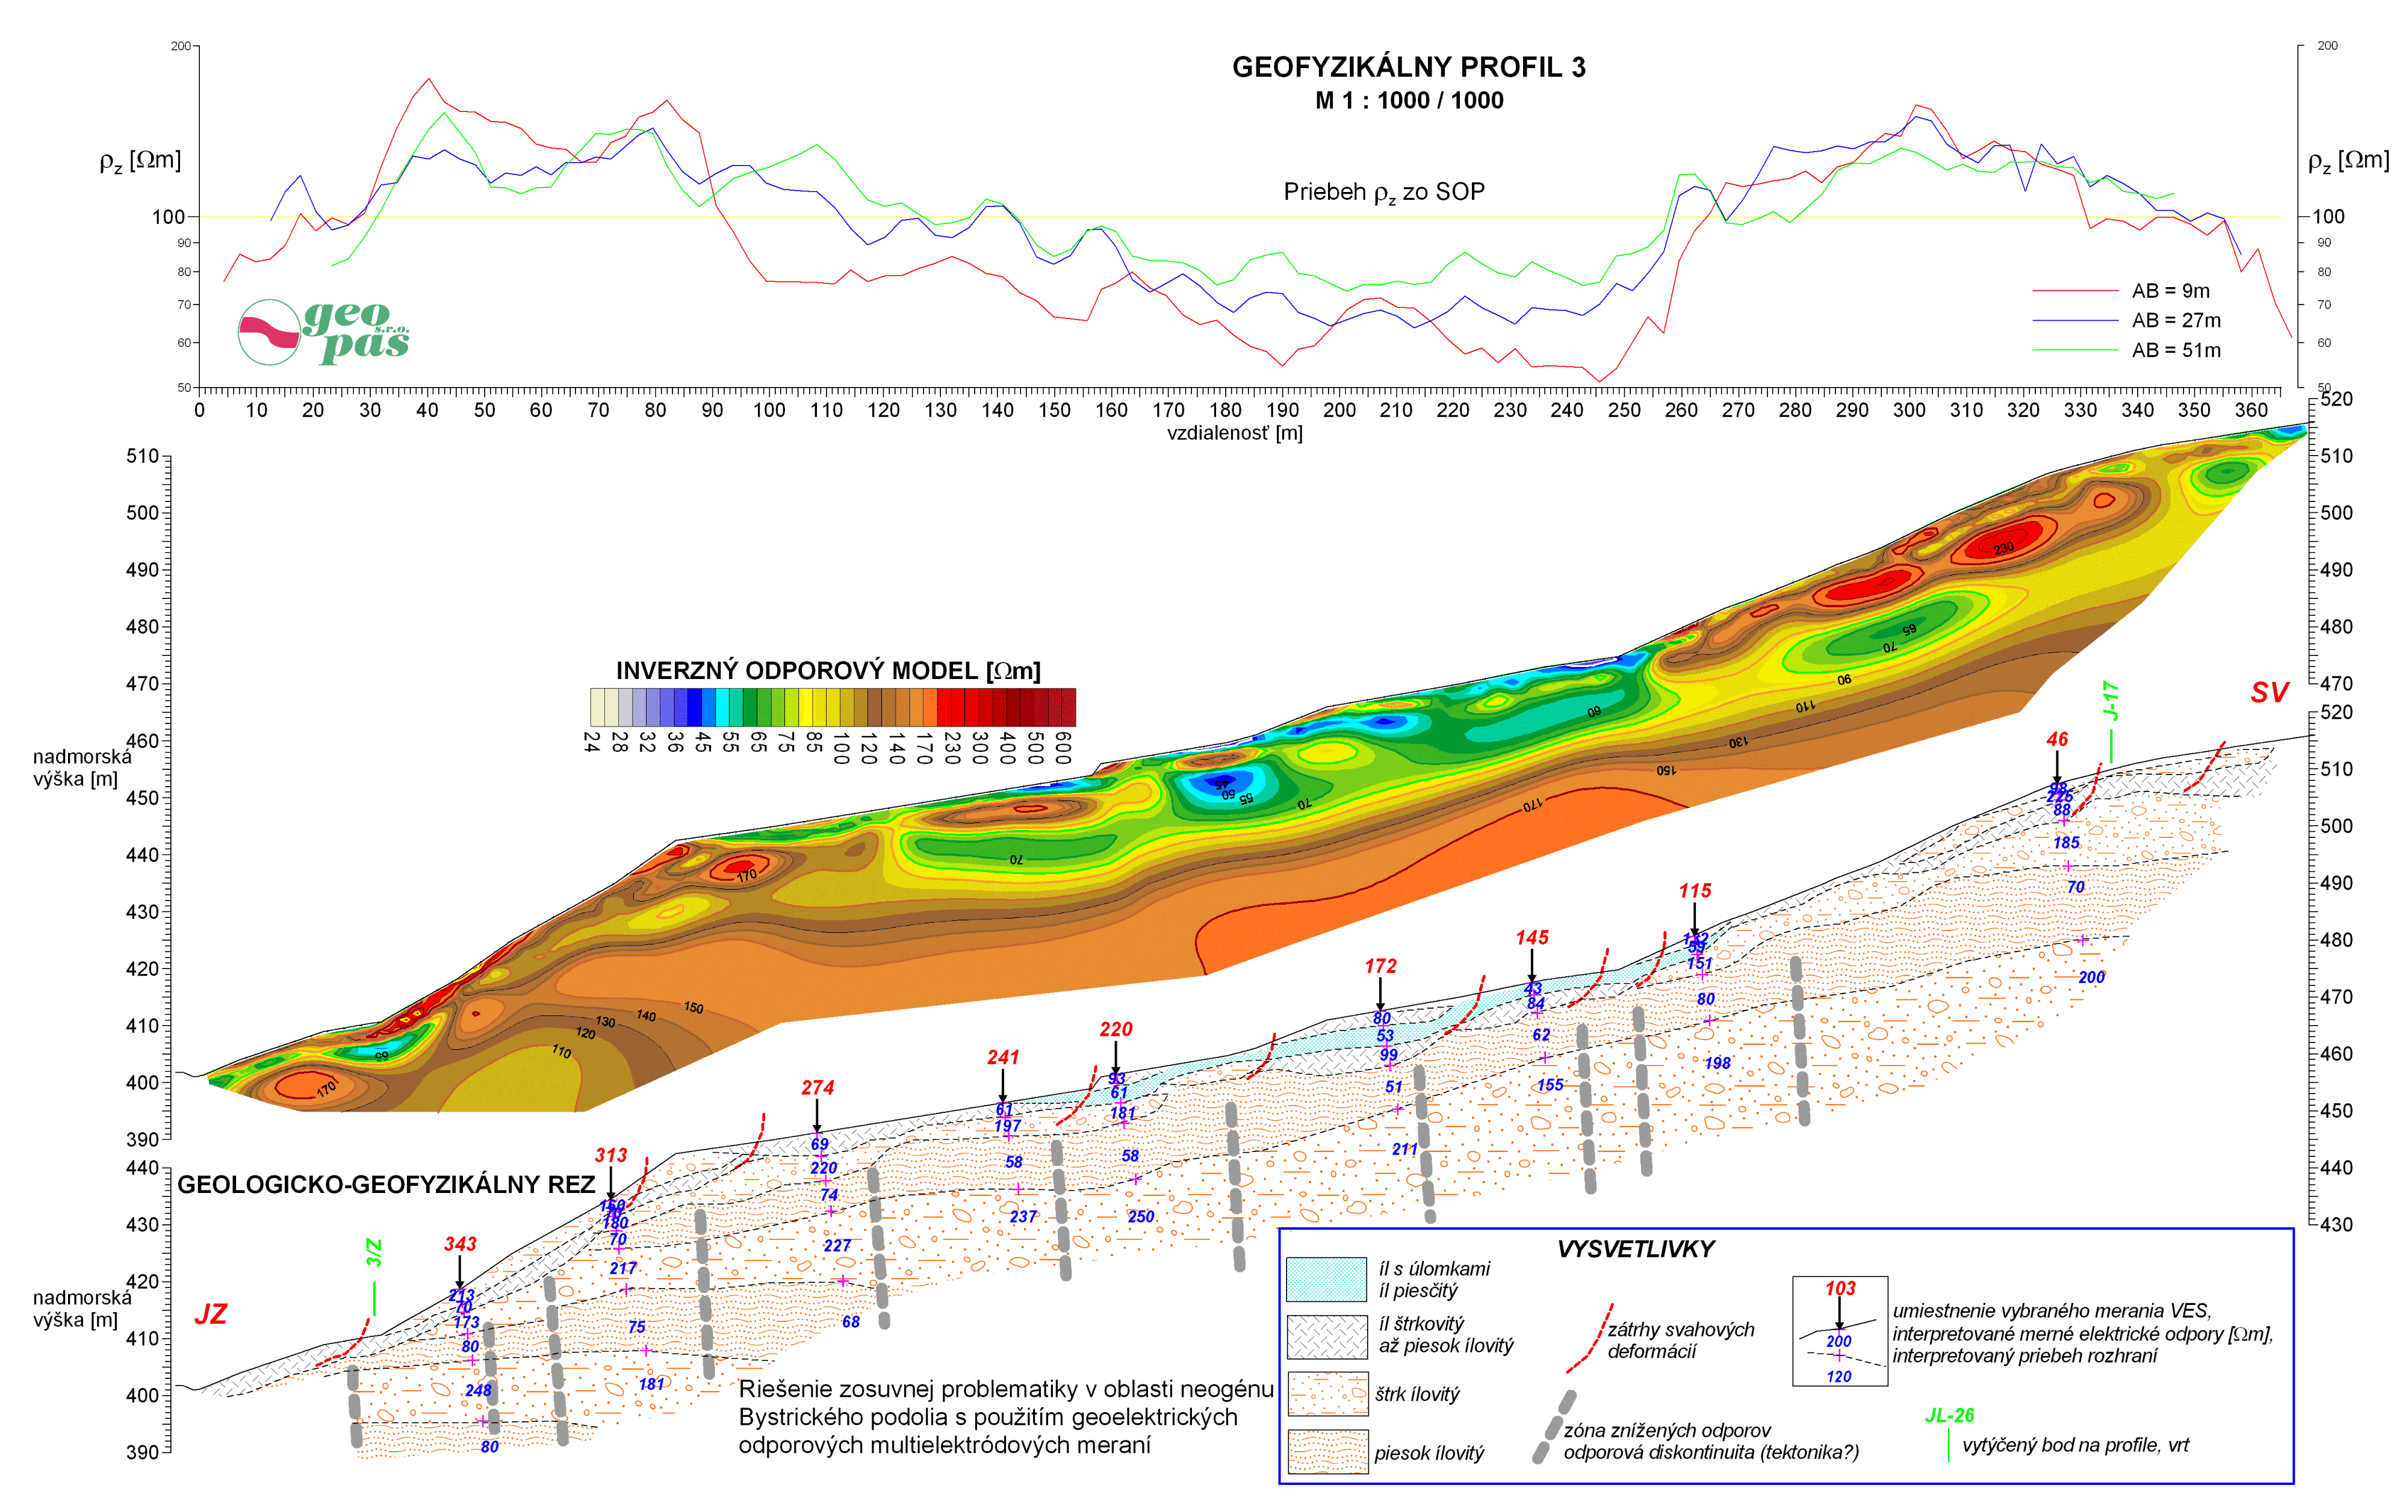Click the 'zátrhy svahových deformácií' legend text

click(x=1680, y=1340)
